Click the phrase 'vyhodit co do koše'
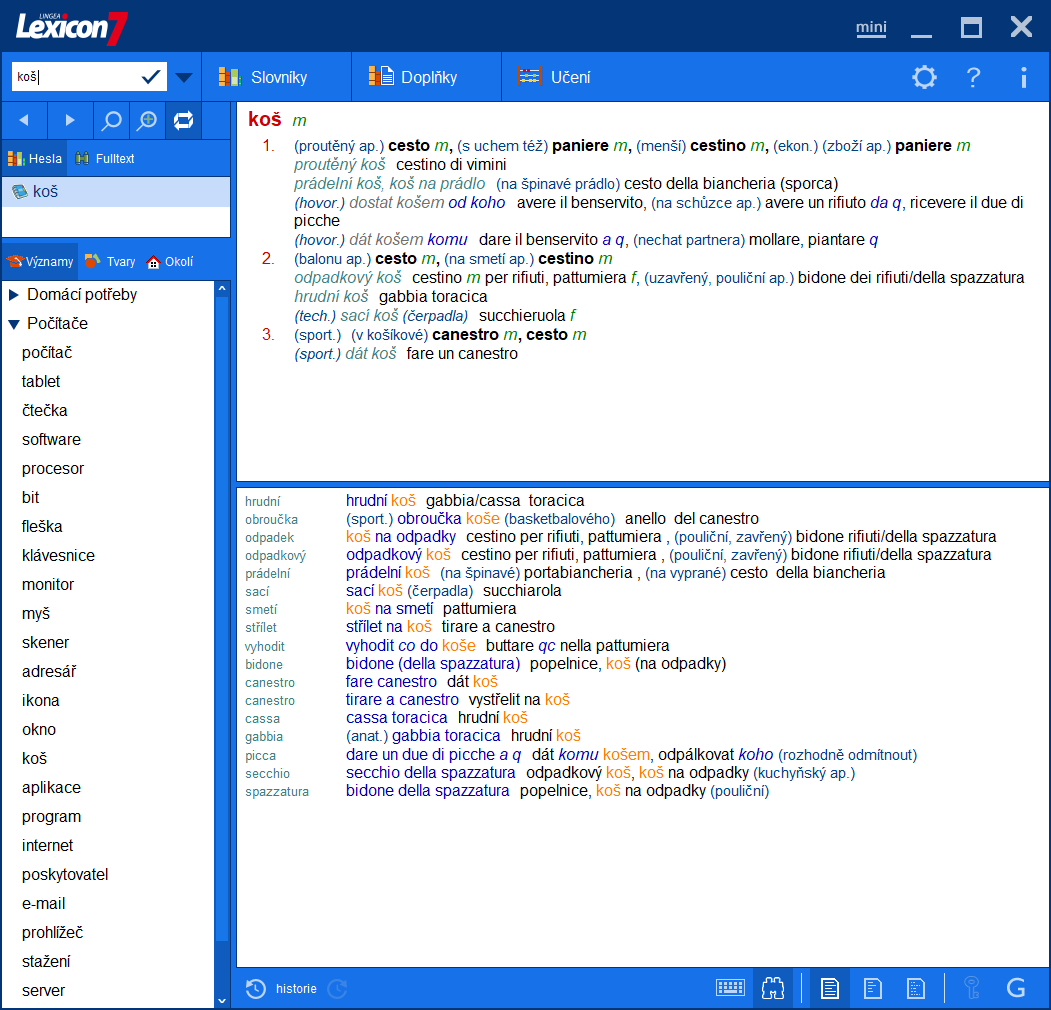The width and height of the screenshot is (1051, 1010). [x=411, y=645]
